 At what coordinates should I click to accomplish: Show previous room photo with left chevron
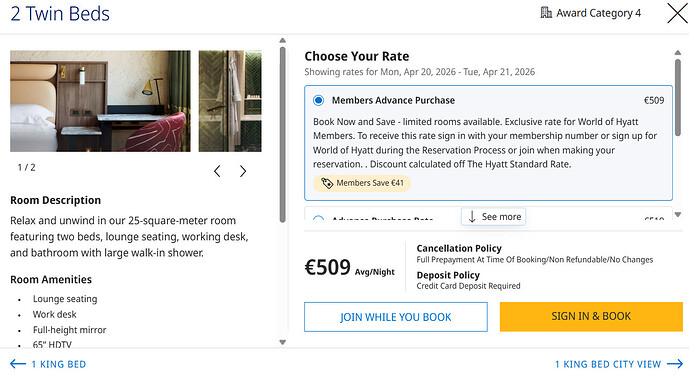(x=217, y=171)
